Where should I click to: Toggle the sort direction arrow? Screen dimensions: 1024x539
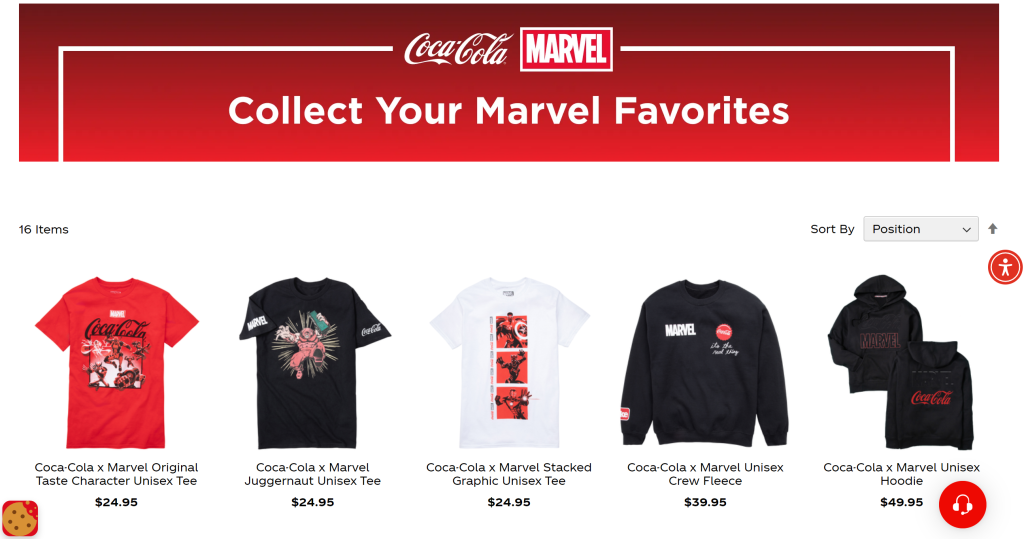pos(993,229)
